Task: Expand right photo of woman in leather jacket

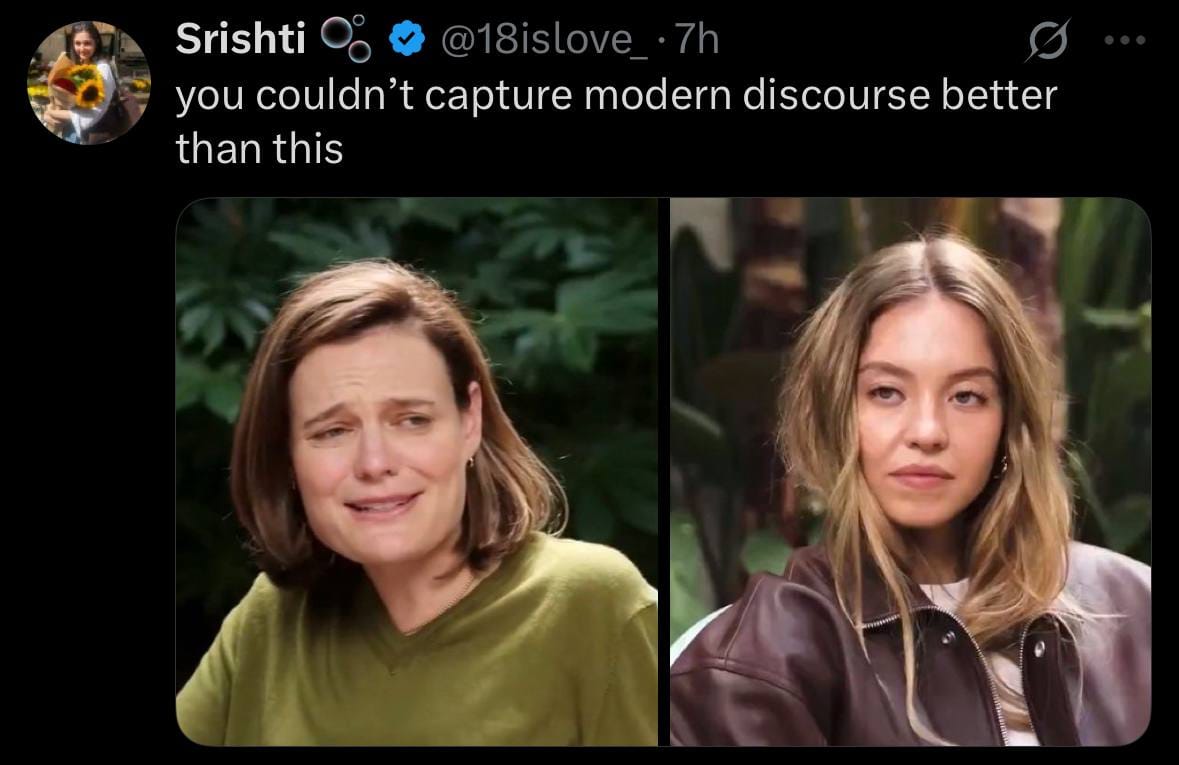Action: (911, 472)
